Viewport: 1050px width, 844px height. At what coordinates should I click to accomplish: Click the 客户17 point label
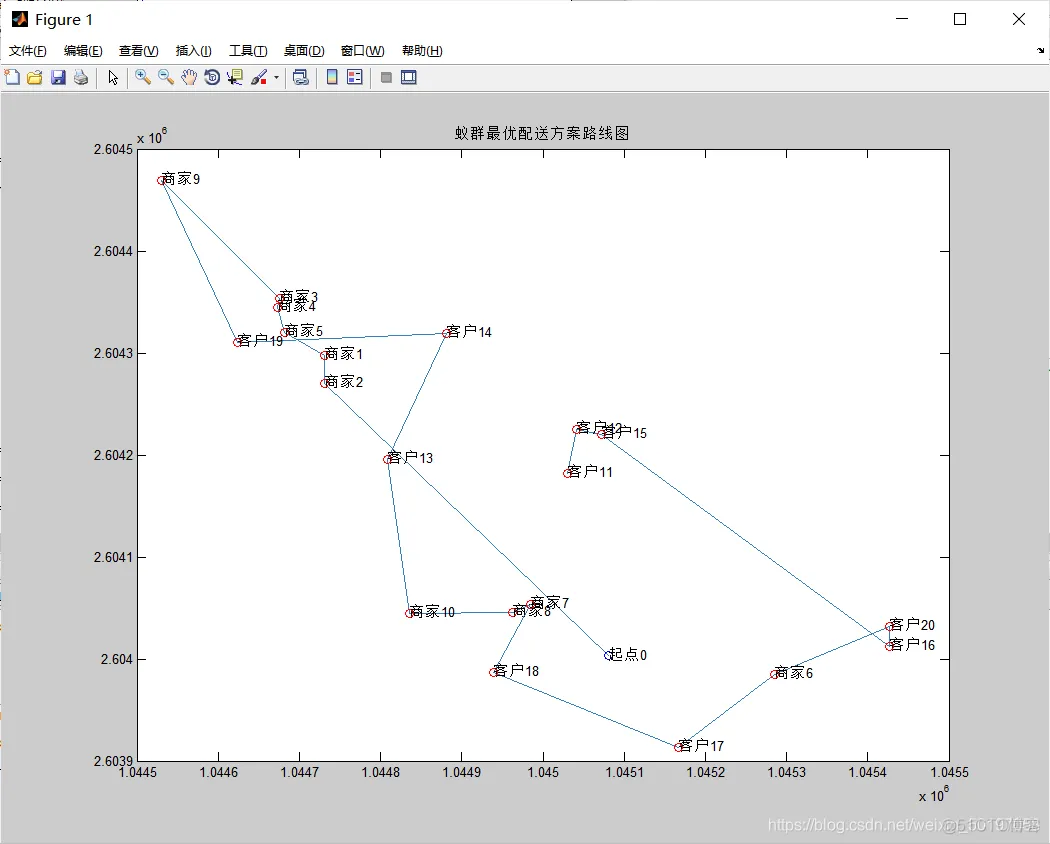coord(701,746)
